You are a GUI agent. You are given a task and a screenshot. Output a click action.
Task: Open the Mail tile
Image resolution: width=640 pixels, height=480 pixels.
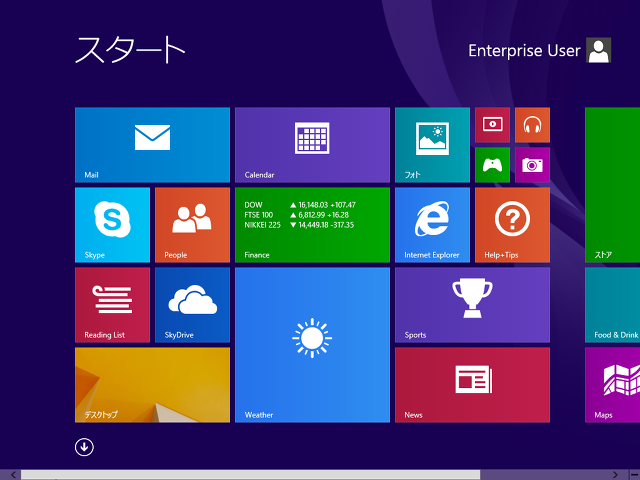152,145
